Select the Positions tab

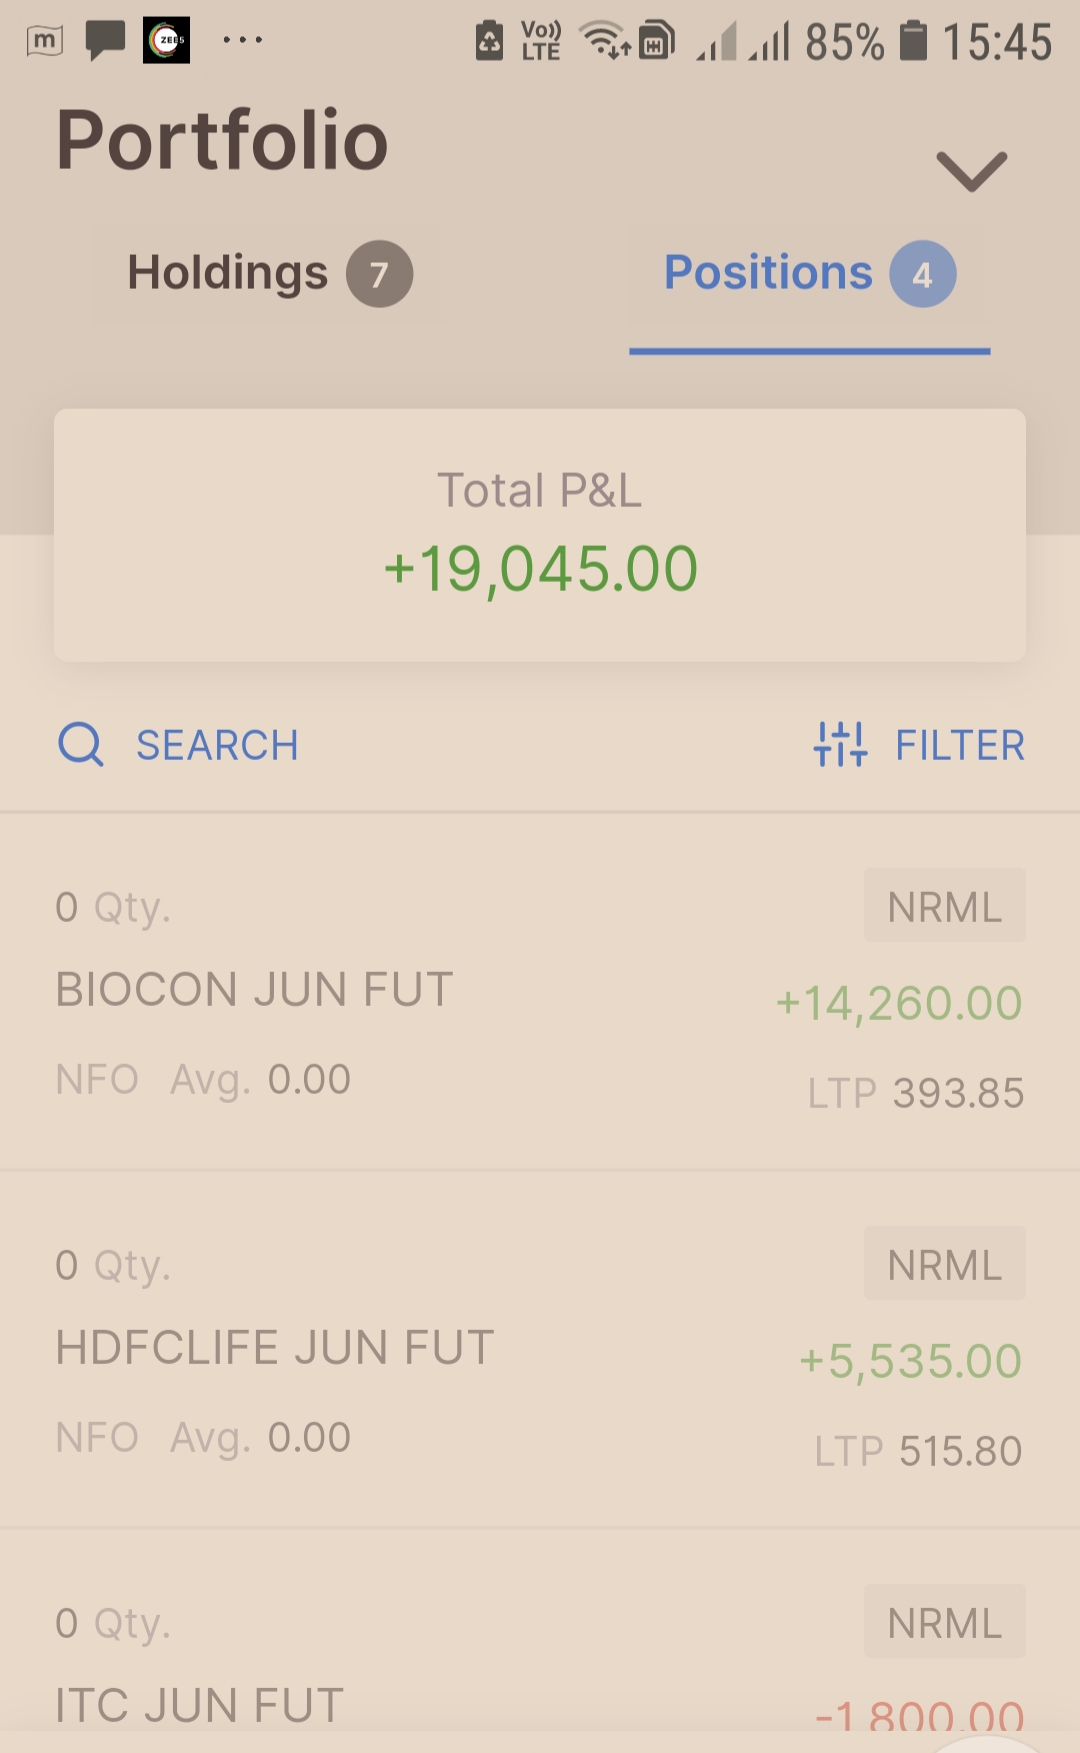click(x=768, y=273)
